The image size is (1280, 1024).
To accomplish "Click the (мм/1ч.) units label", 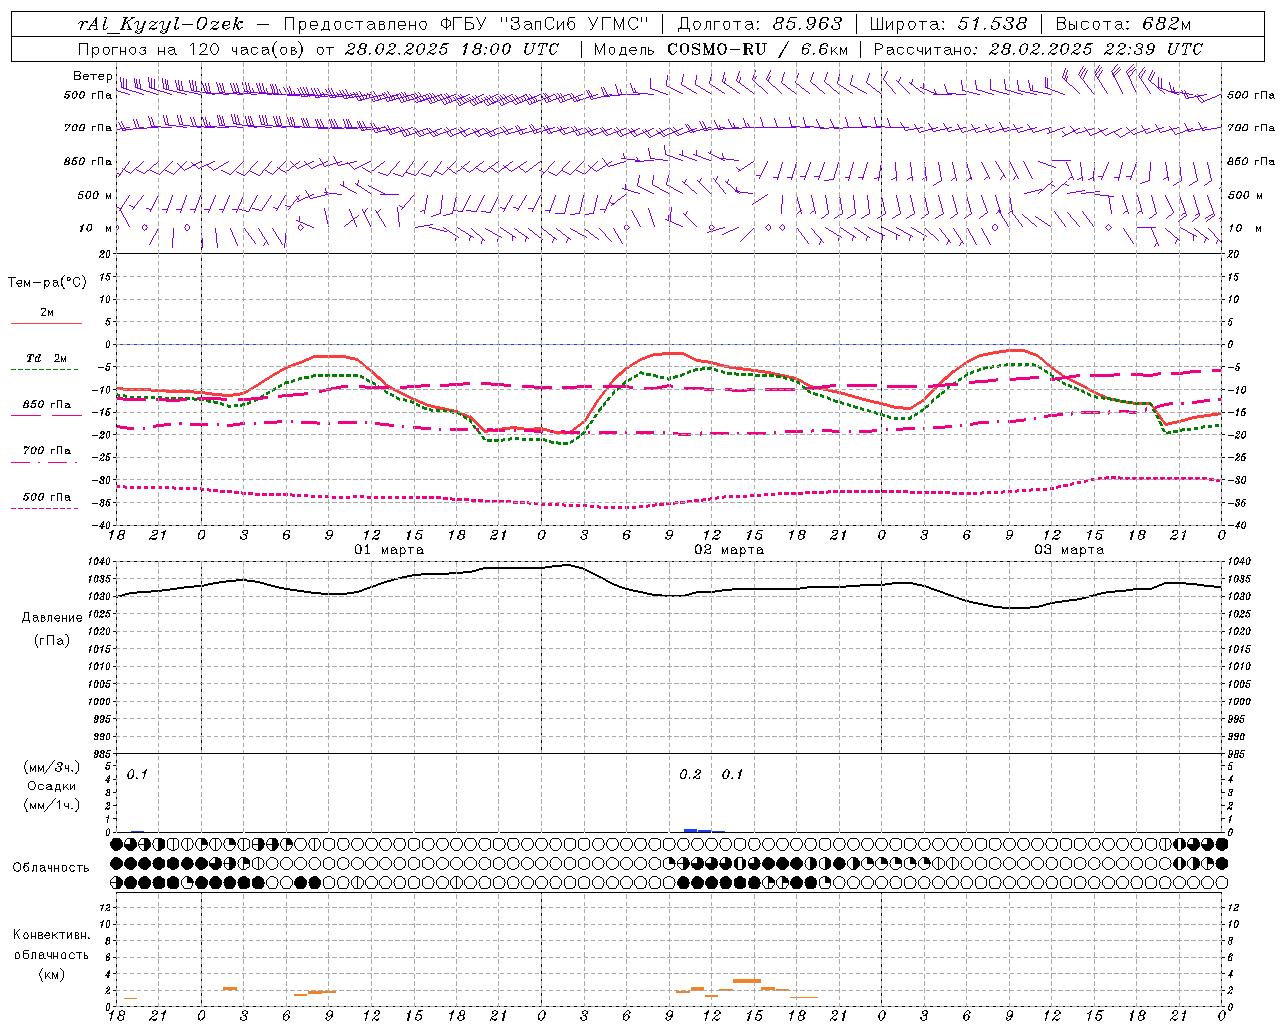I will pyautogui.click(x=51, y=805).
